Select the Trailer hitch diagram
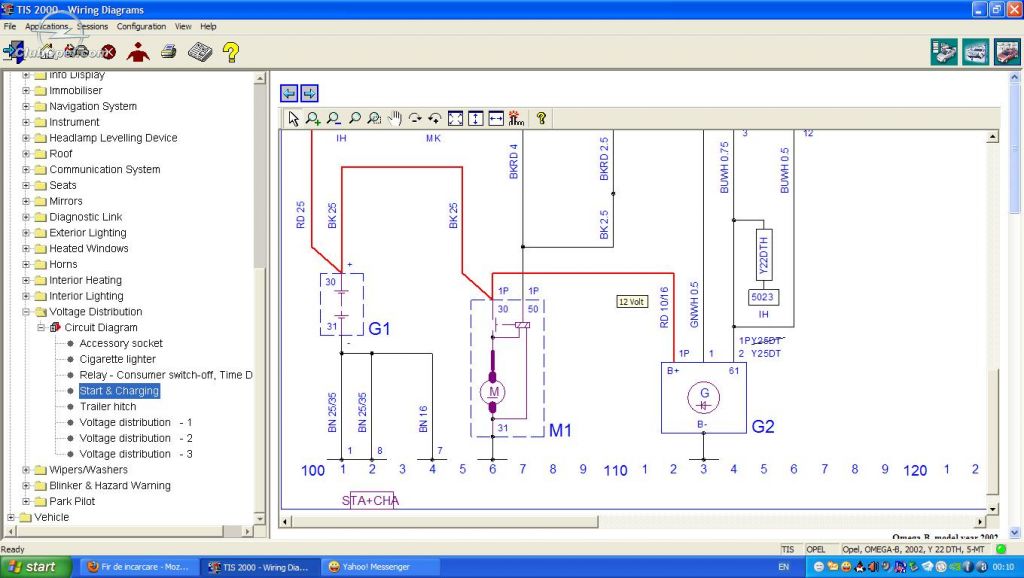 pyautogui.click(x=108, y=406)
